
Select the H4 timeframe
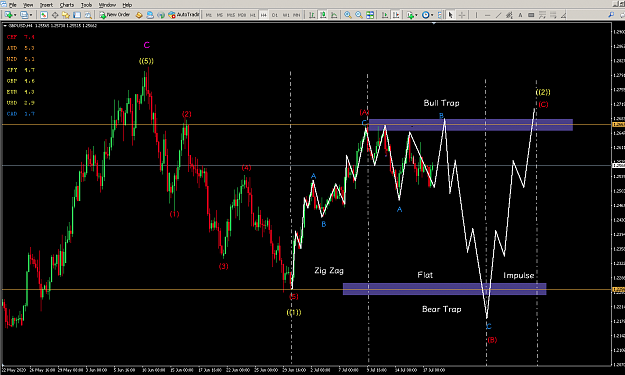click(x=263, y=15)
